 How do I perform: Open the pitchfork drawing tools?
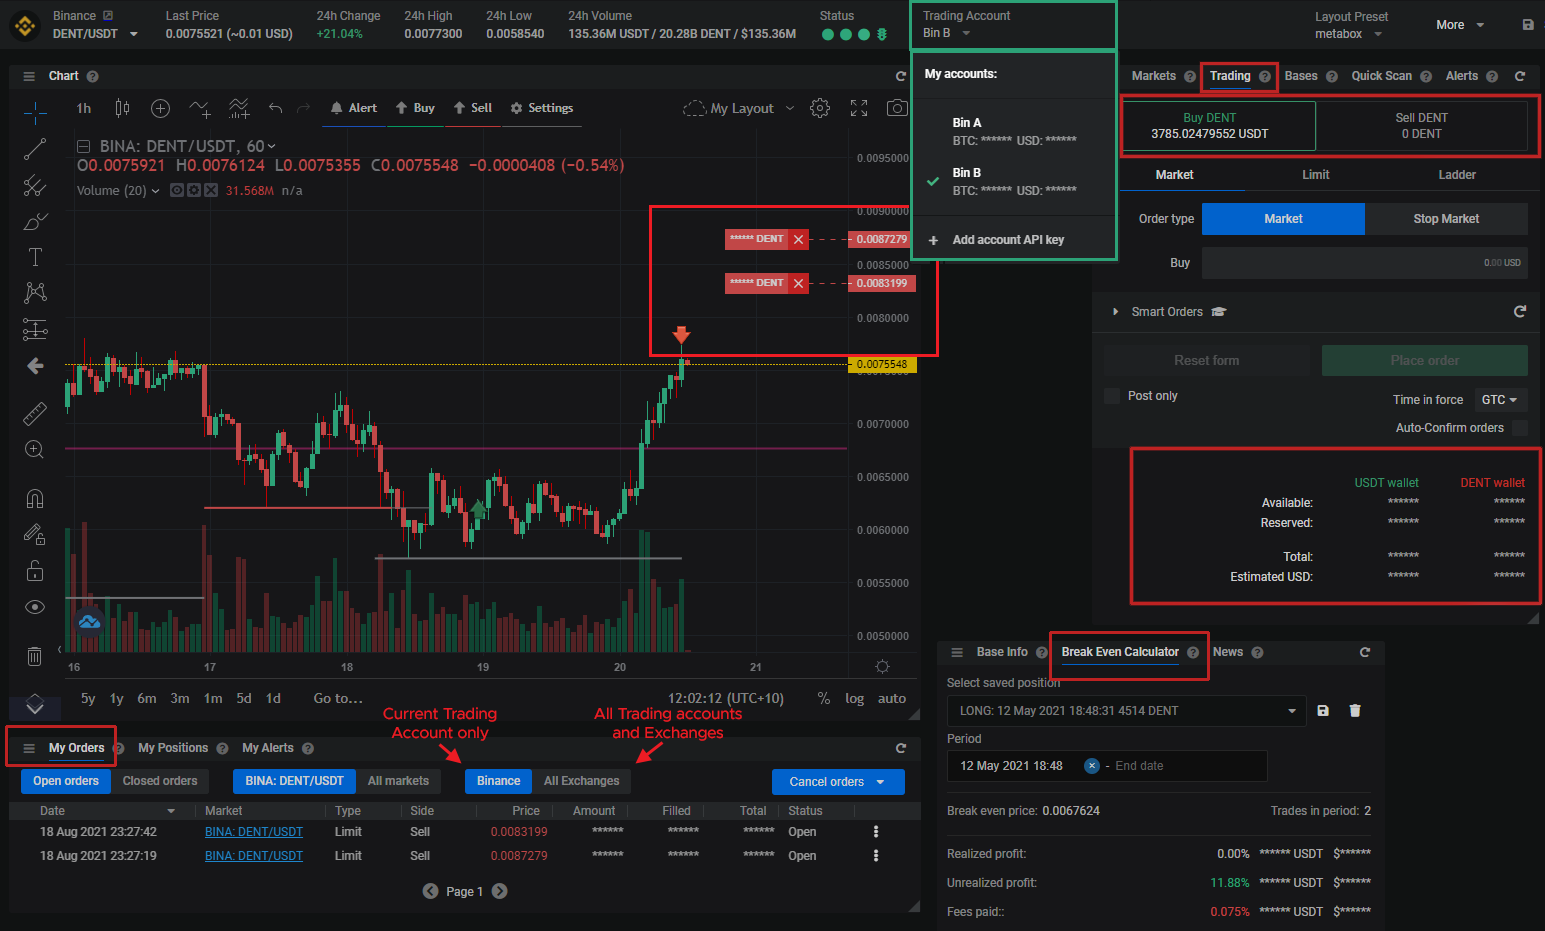pyautogui.click(x=35, y=185)
